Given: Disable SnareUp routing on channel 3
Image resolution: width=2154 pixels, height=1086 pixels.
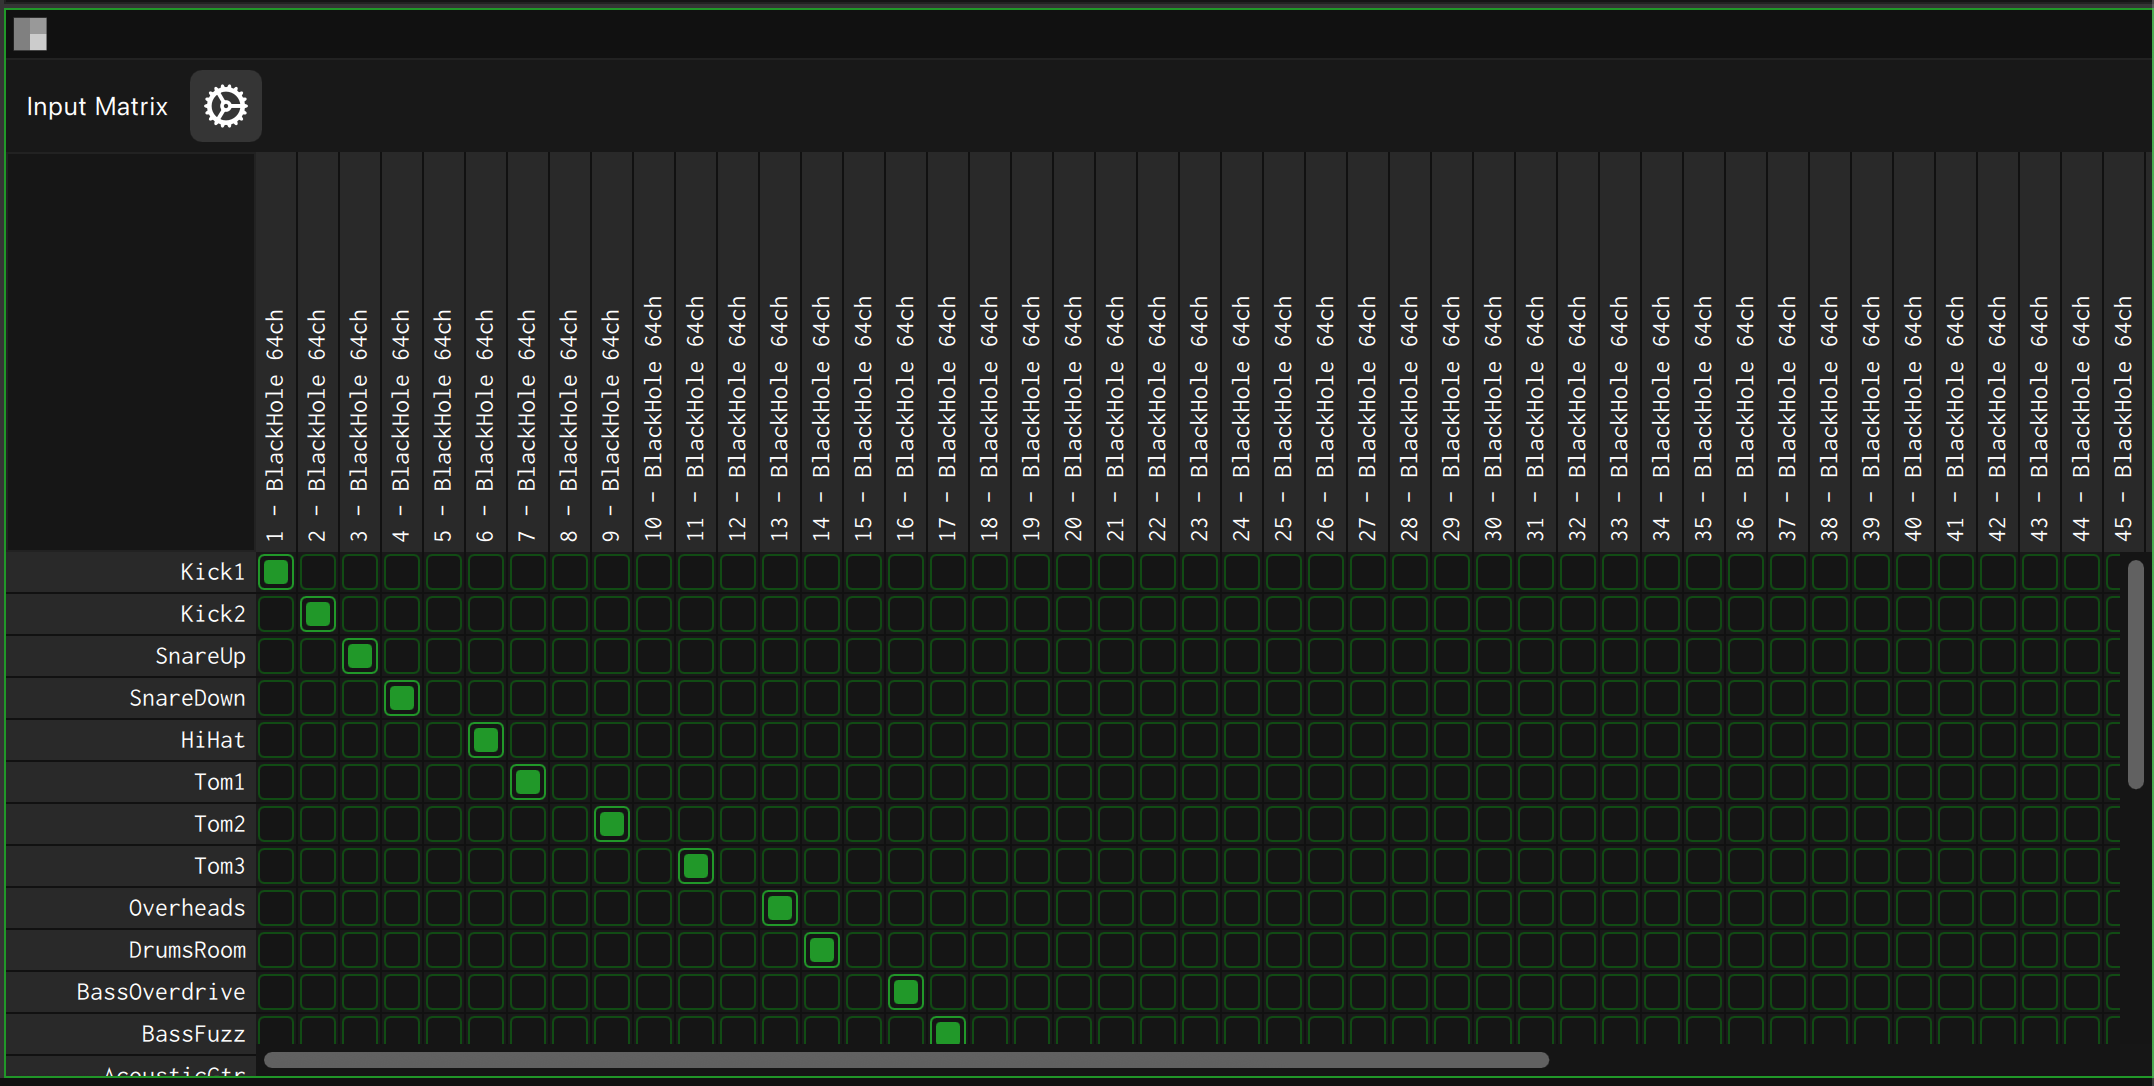Looking at the screenshot, I should tap(360, 656).
